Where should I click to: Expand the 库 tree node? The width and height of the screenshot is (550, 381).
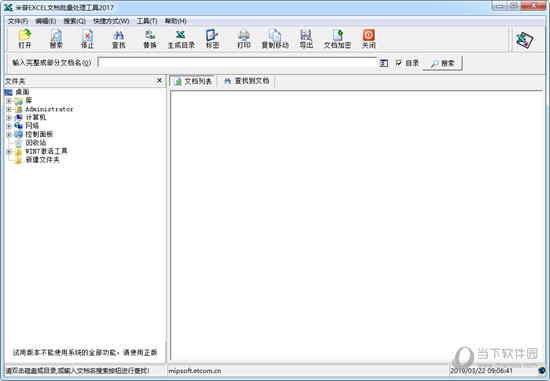[x=9, y=101]
